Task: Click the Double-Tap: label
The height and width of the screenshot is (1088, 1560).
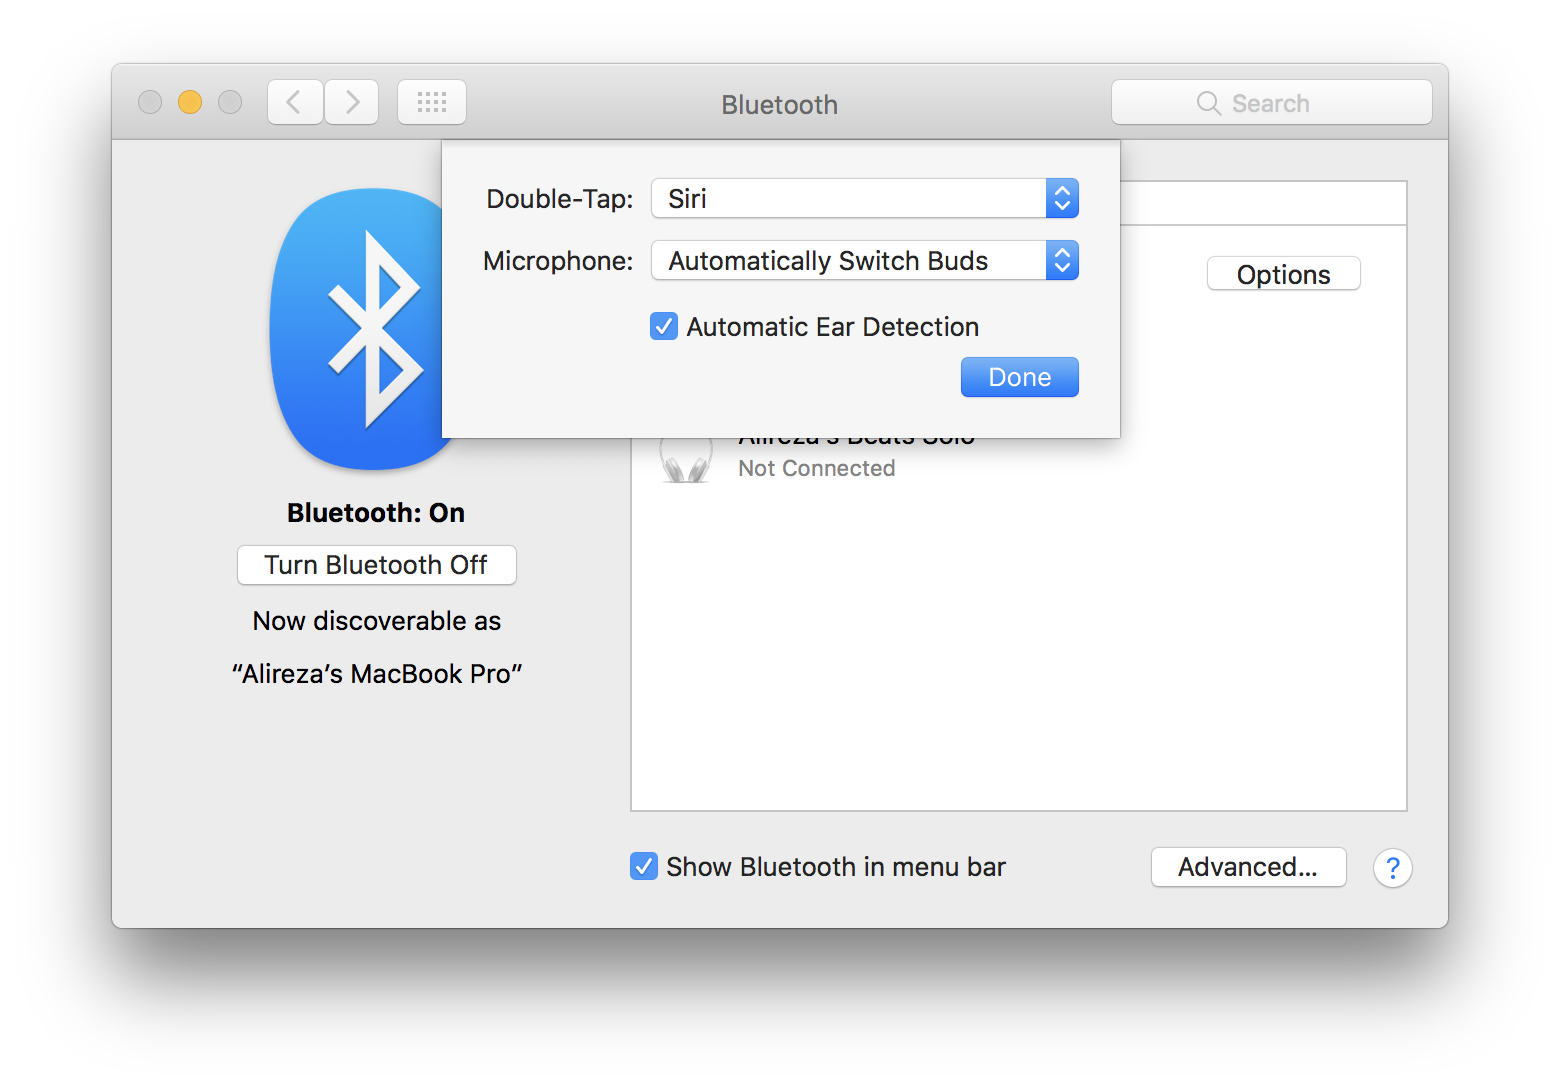Action: [x=560, y=199]
